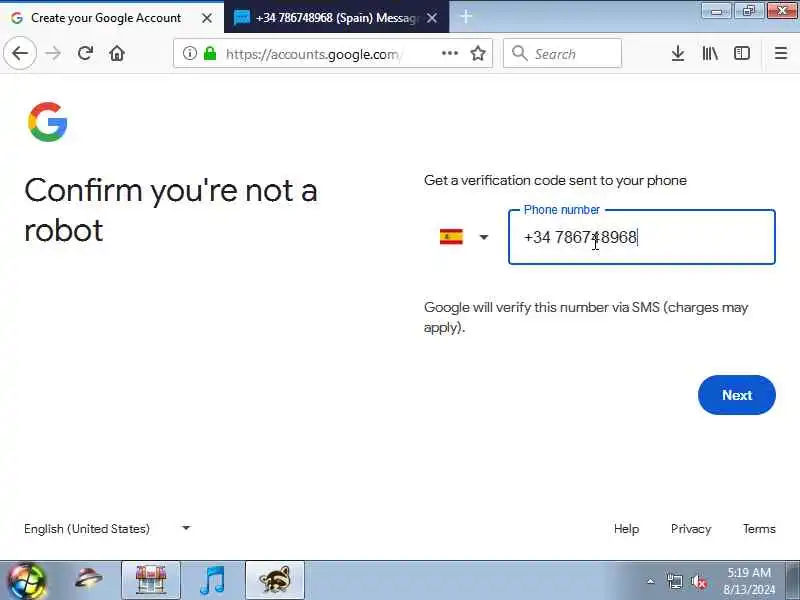The width and height of the screenshot is (800, 600).
Task: Open the Downloads panel
Action: (678, 53)
